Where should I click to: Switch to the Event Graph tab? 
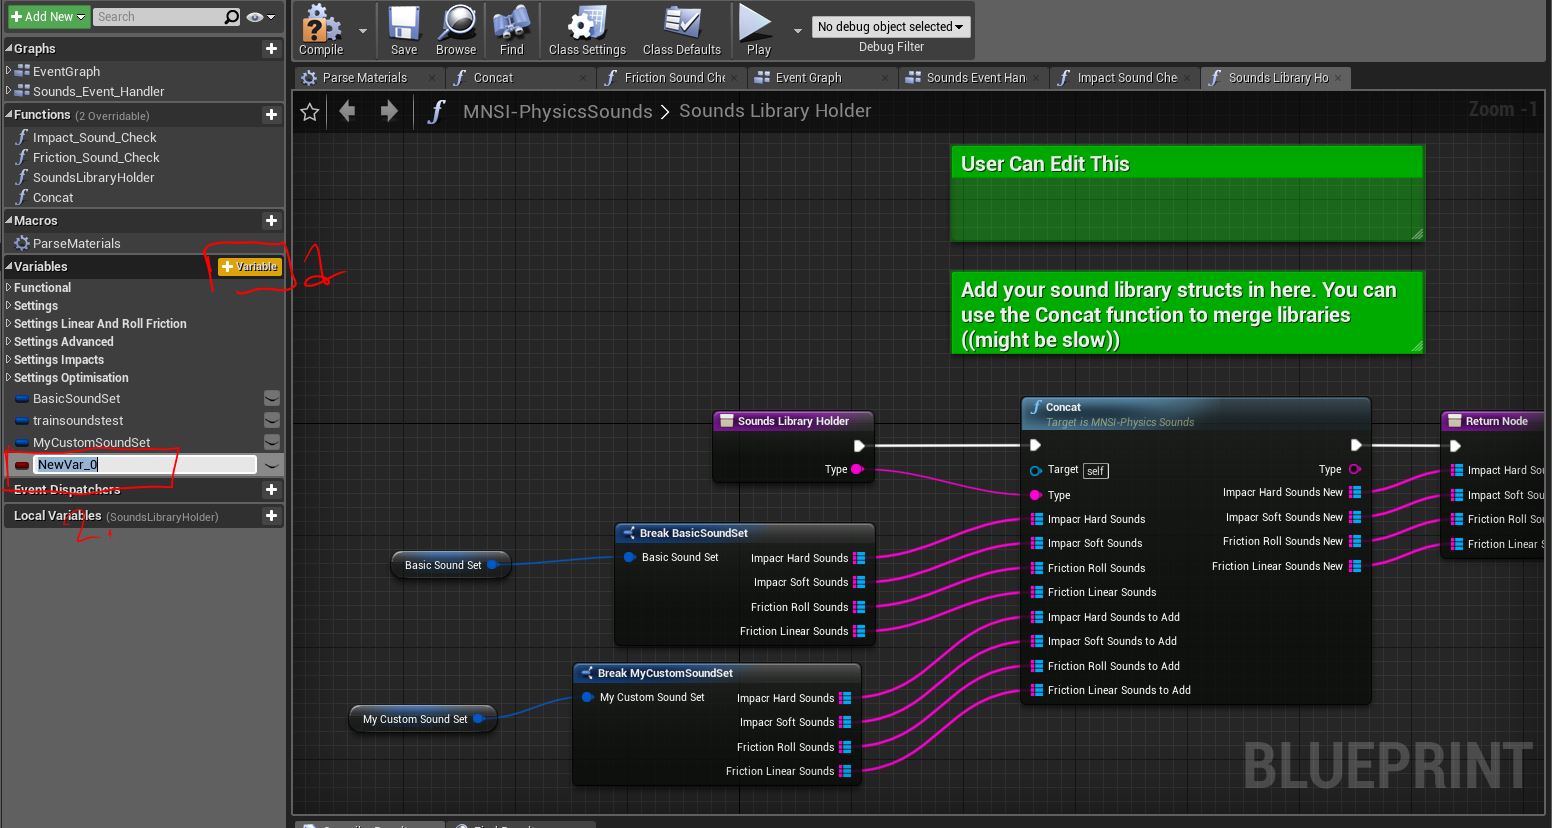(x=808, y=78)
